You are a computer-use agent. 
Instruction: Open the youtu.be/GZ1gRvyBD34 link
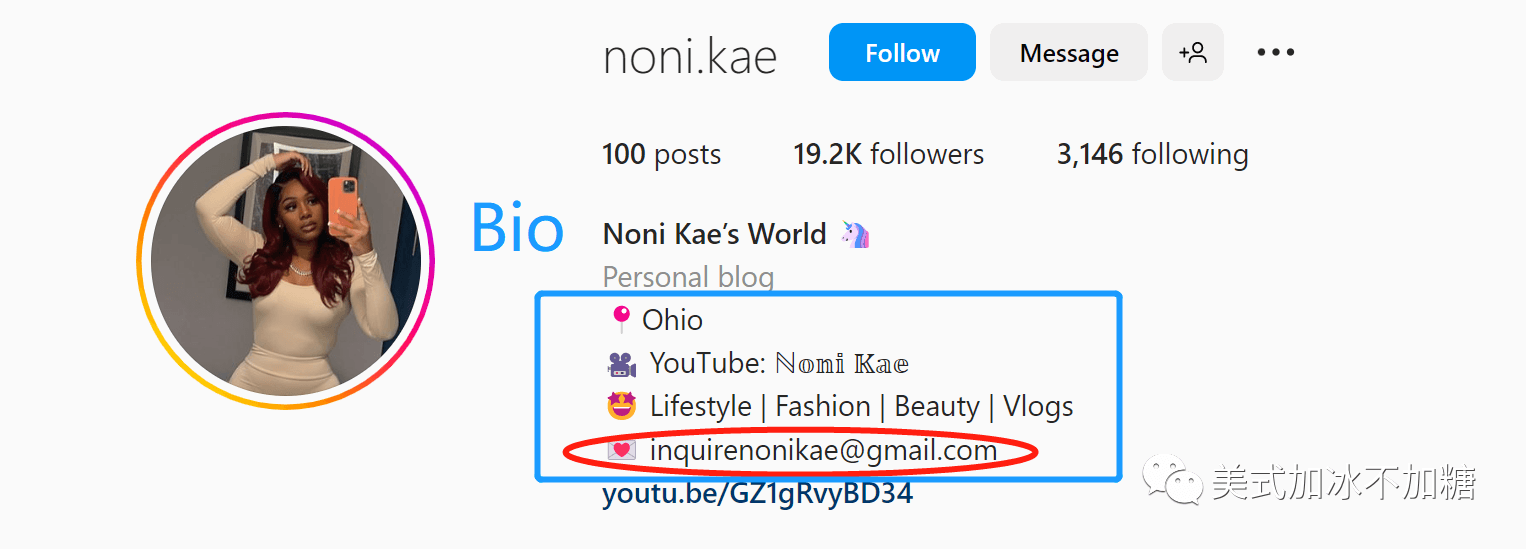click(757, 493)
